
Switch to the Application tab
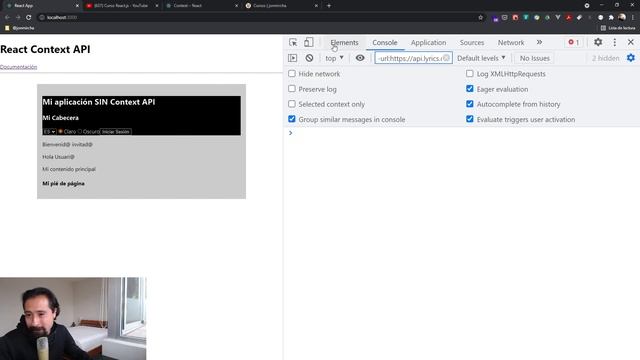[428, 42]
